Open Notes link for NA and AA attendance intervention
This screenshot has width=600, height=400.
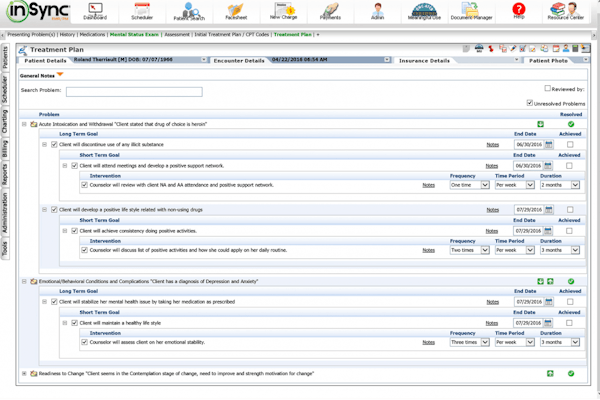click(428, 185)
